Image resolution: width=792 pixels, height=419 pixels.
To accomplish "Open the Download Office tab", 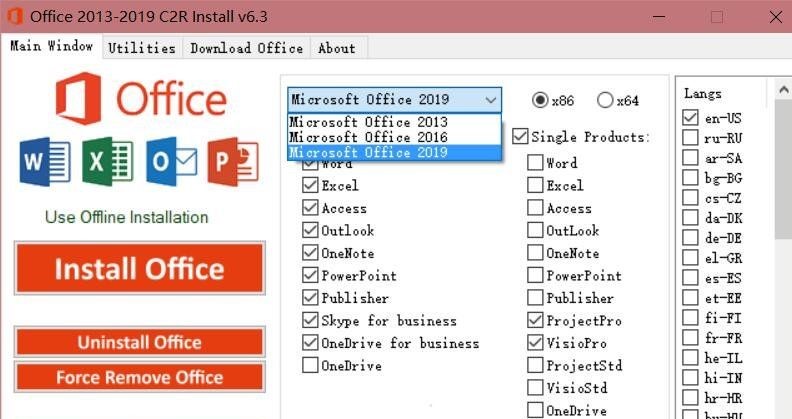I will 246,48.
